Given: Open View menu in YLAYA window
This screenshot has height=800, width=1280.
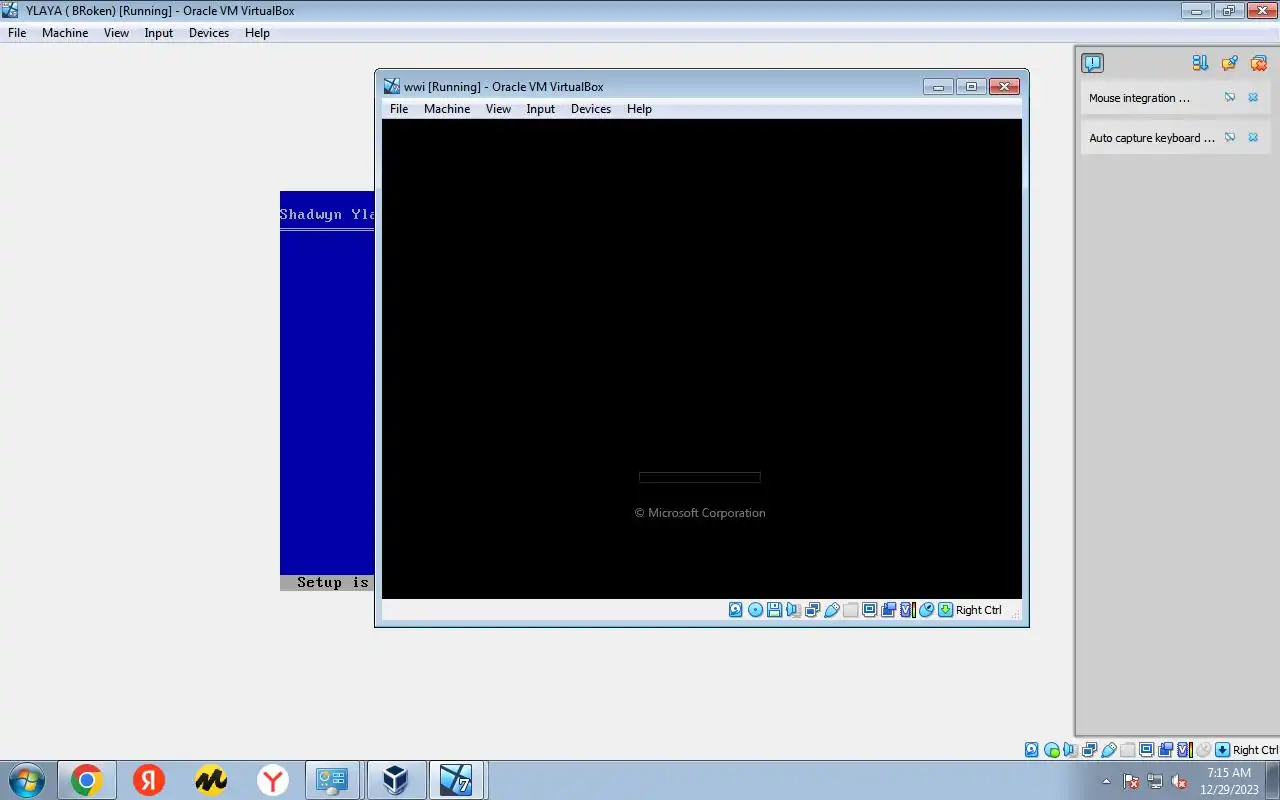Looking at the screenshot, I should point(116,33).
